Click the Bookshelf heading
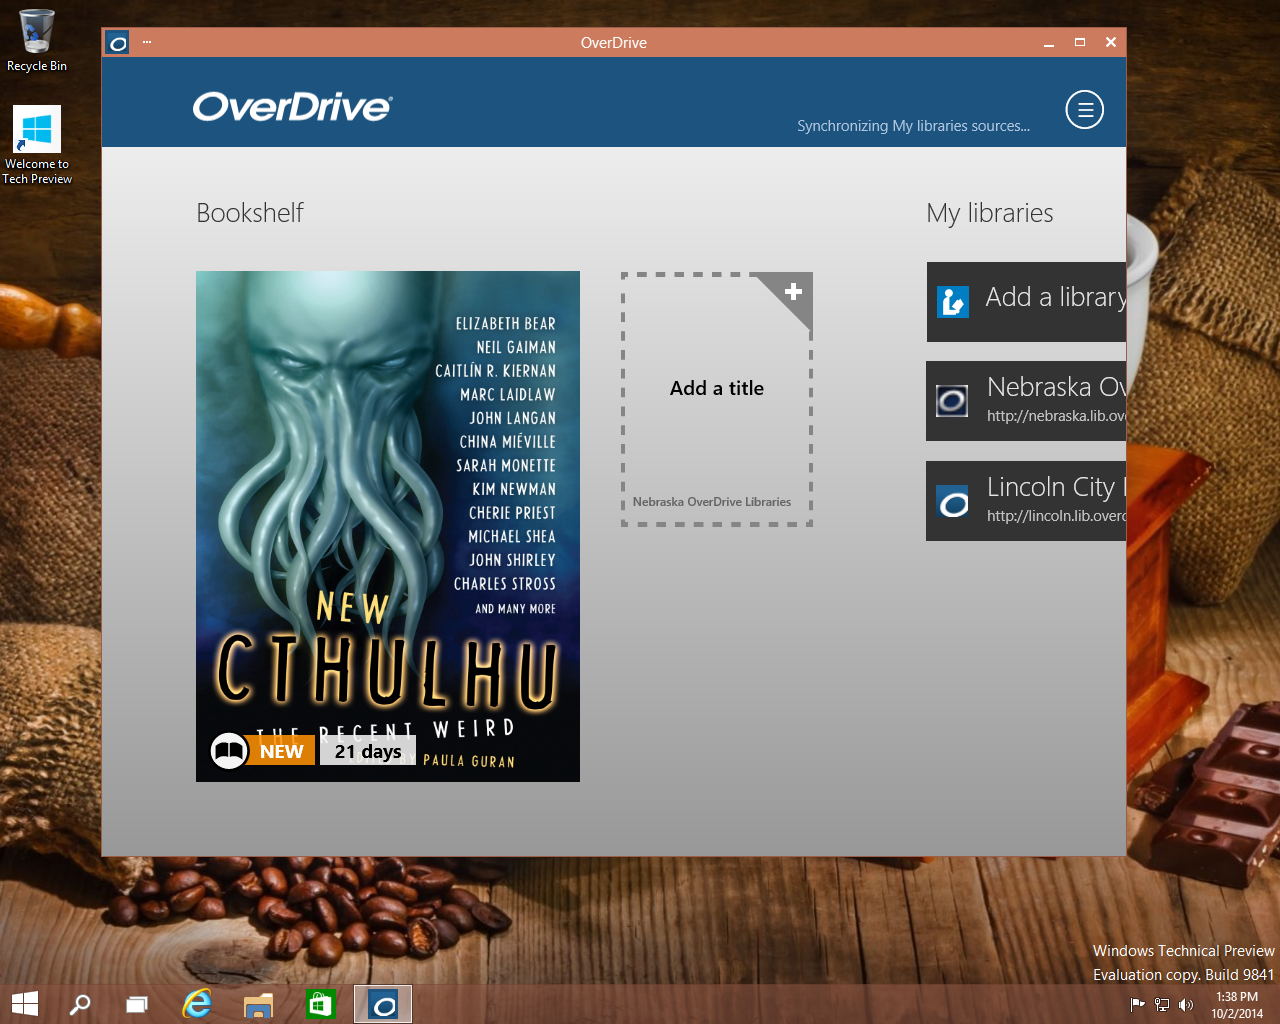This screenshot has height=1024, width=1280. point(250,213)
